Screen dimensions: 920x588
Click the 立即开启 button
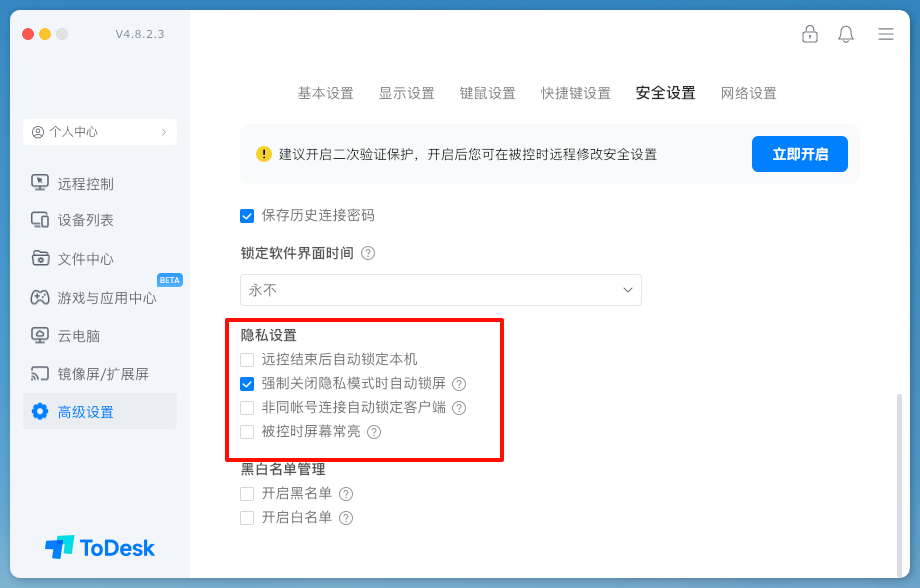point(800,154)
